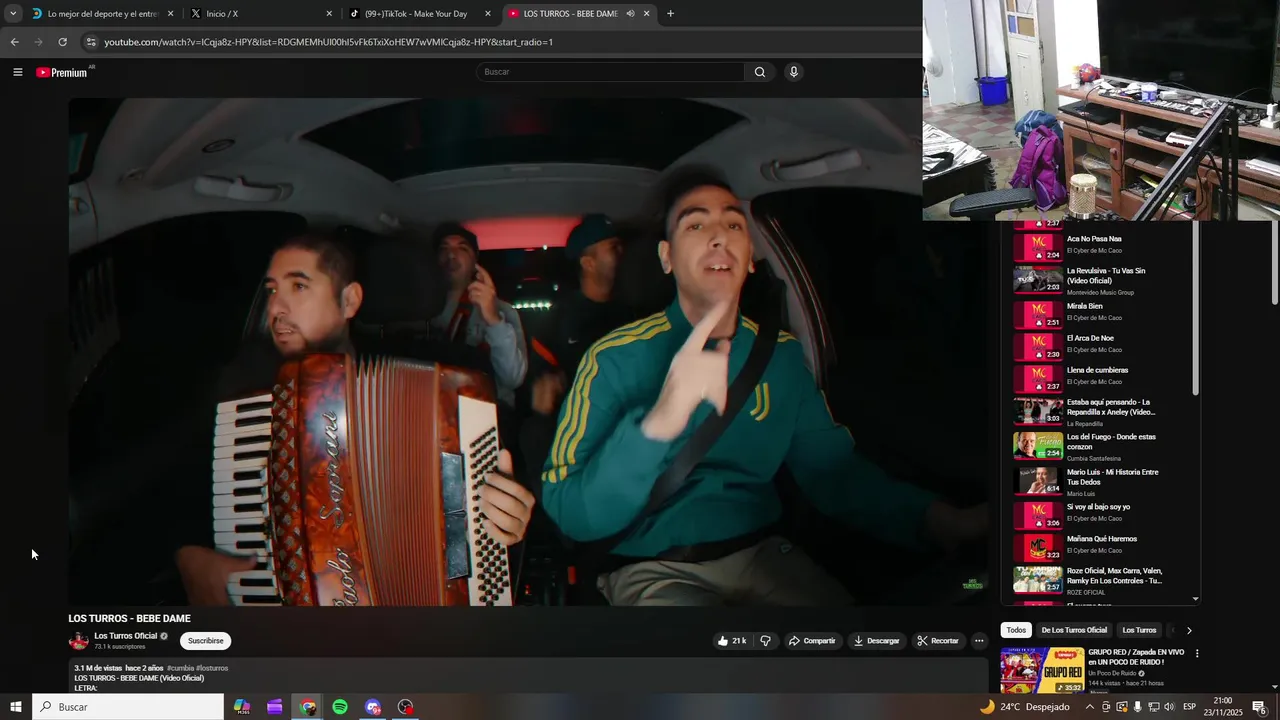The image size is (1280, 720).
Task: Open Microsoft 365 Copilot taskbar icon
Action: (x=242, y=707)
